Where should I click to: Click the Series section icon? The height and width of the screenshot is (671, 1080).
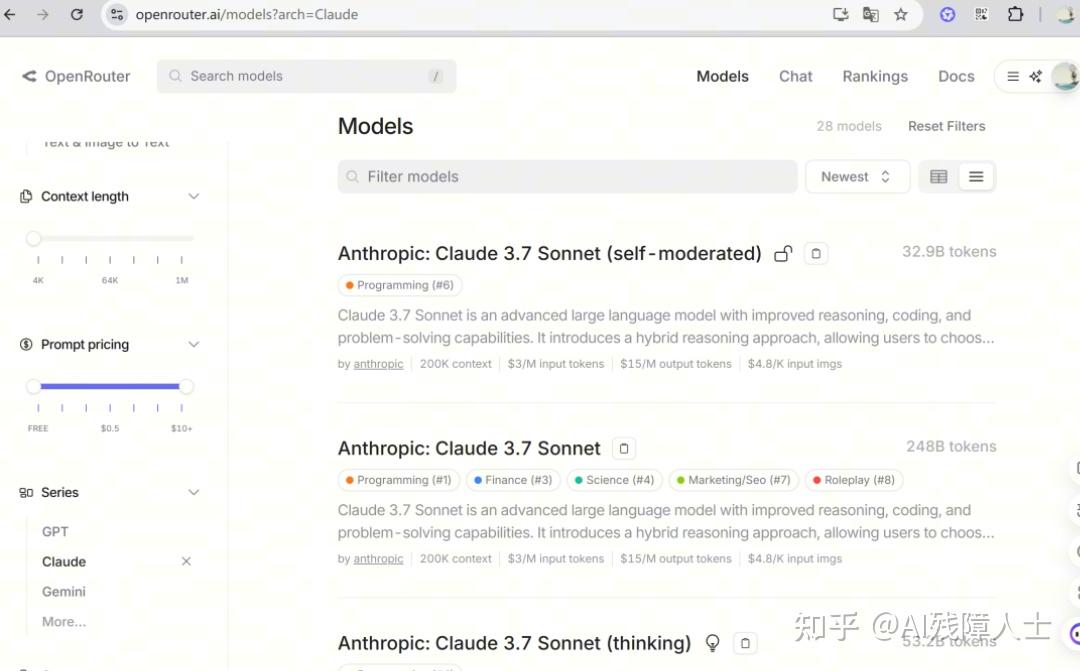click(x=26, y=493)
